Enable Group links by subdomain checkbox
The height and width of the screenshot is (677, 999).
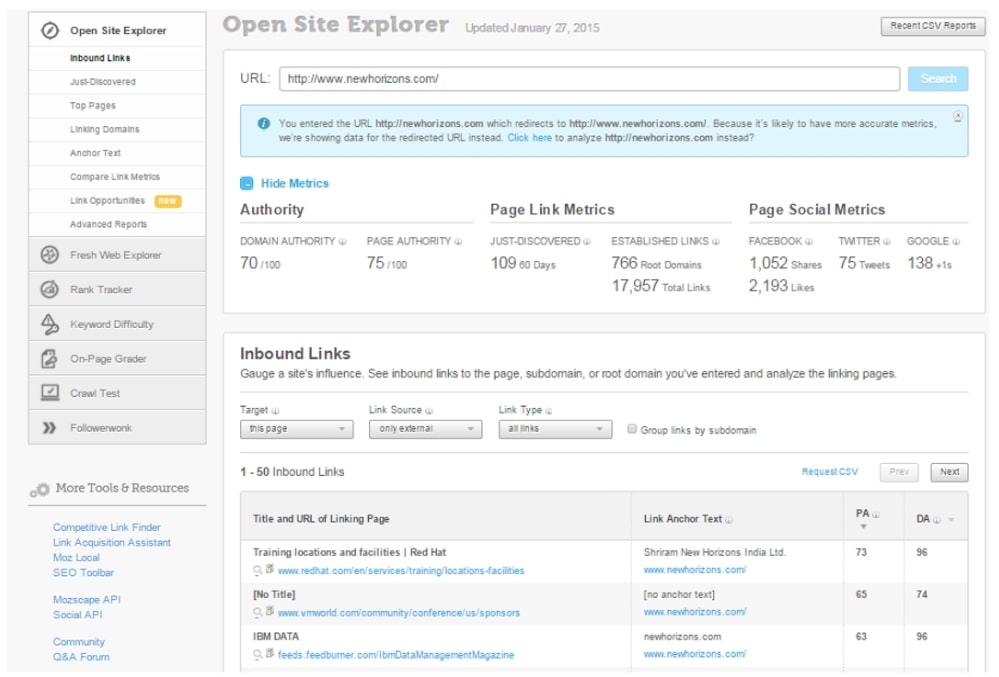(x=632, y=429)
